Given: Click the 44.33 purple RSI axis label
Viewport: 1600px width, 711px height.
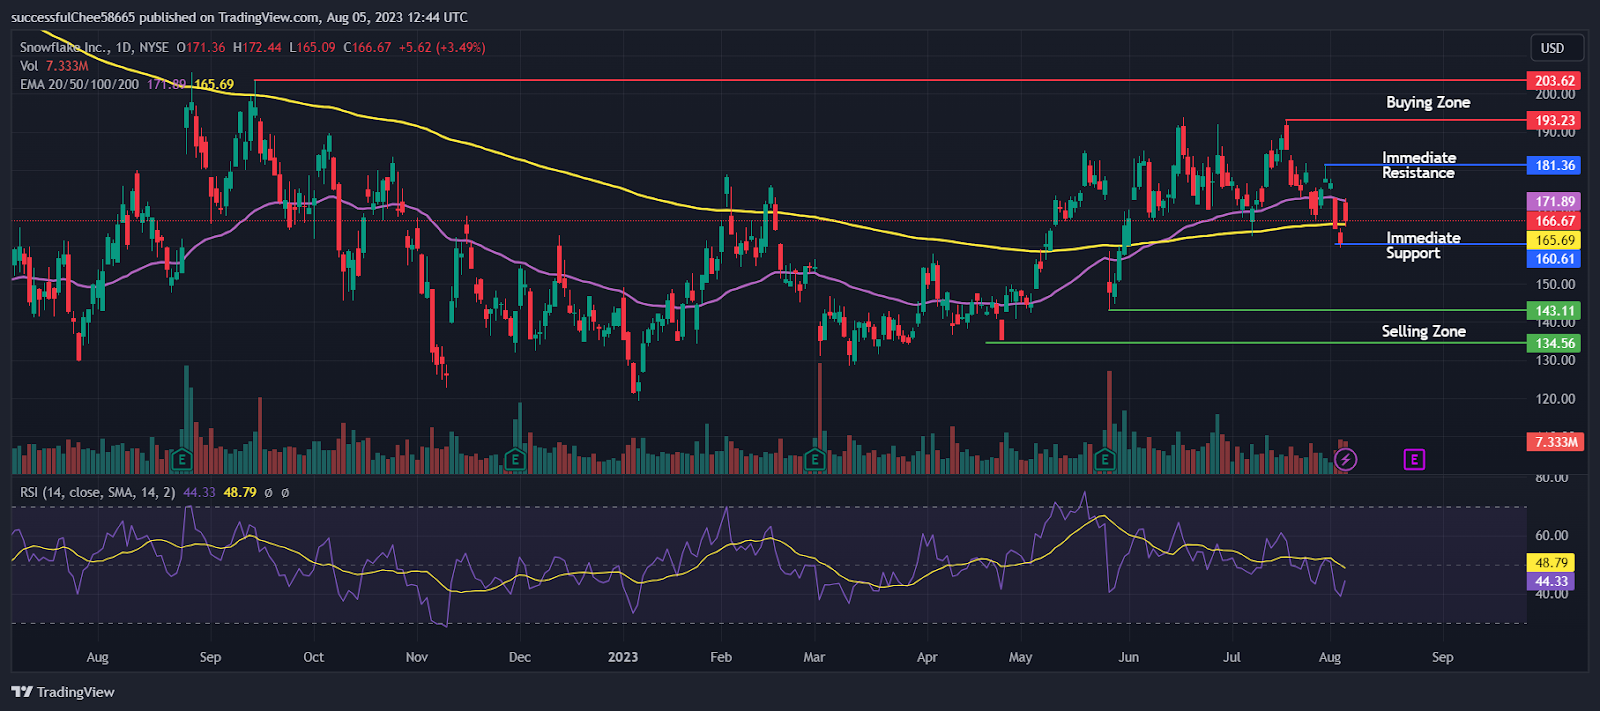Looking at the screenshot, I should coord(1551,581).
